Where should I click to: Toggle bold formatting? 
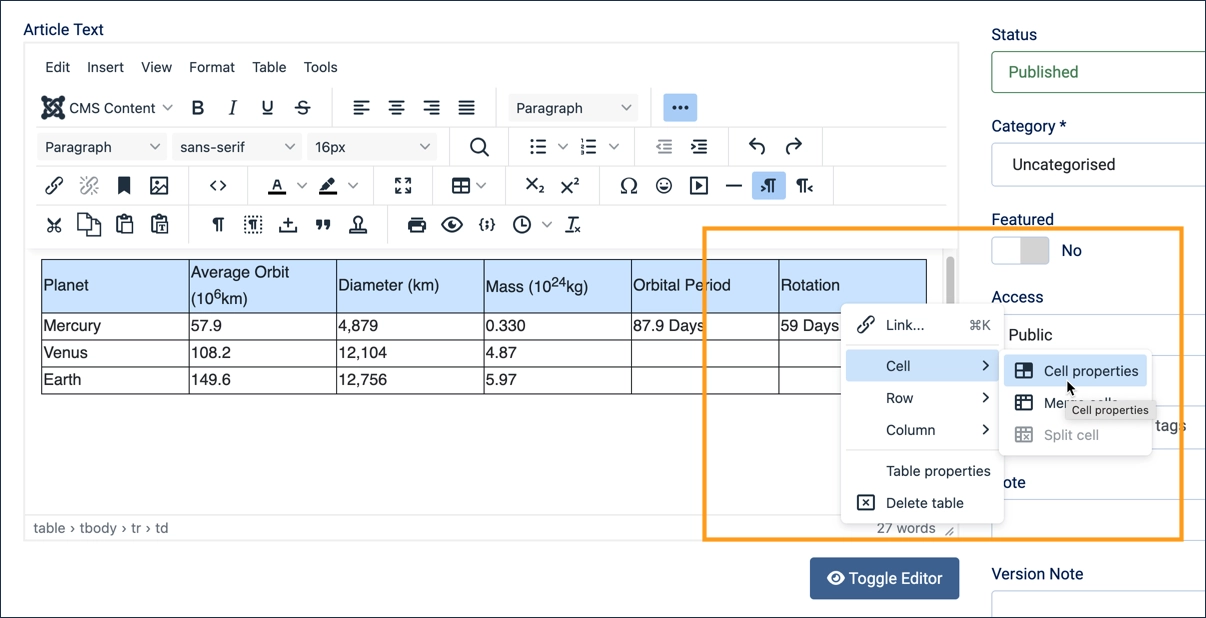[x=197, y=107]
